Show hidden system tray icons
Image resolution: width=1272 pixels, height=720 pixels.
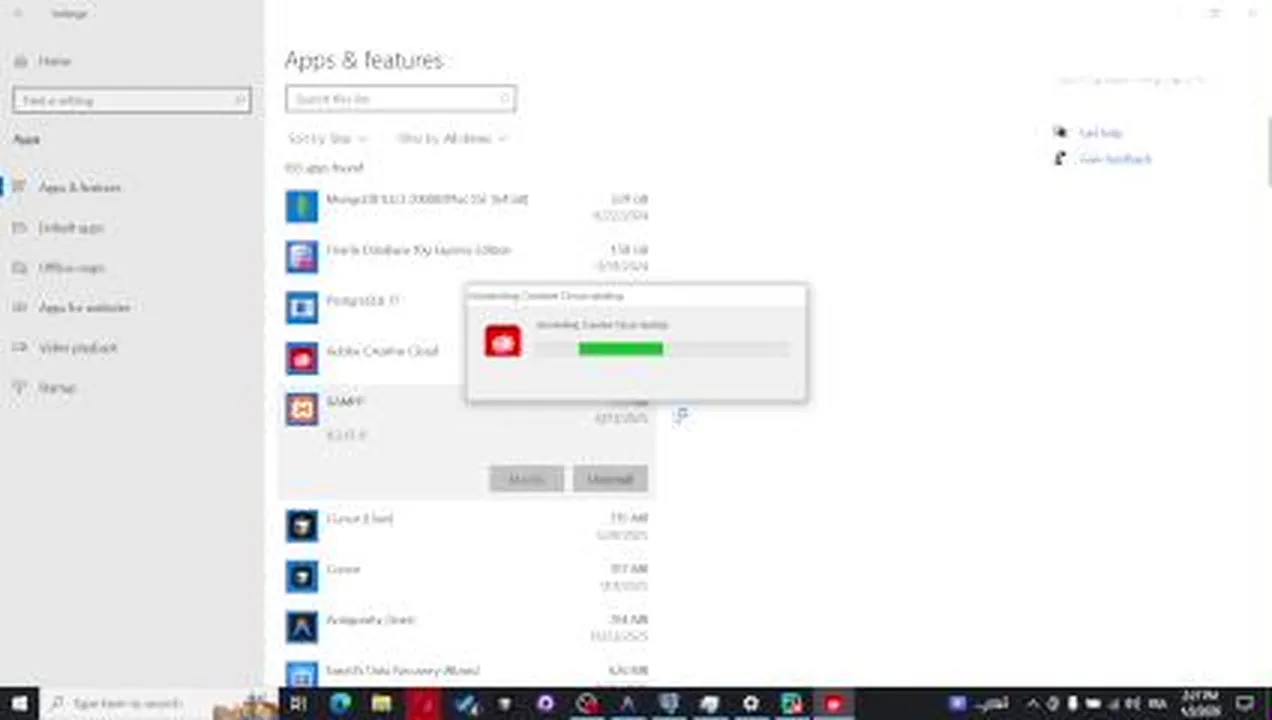coord(1034,704)
